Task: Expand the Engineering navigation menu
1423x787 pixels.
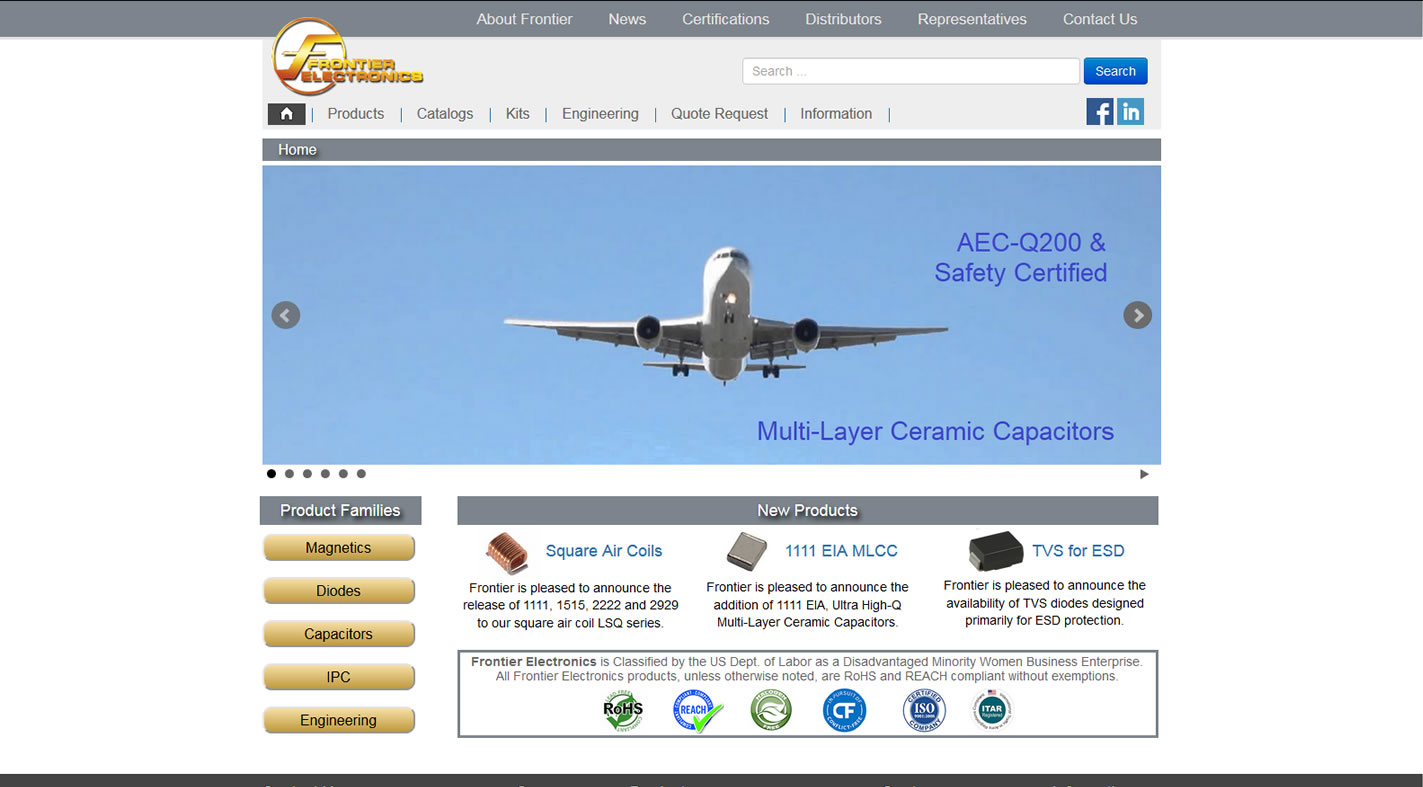Action: 600,114
